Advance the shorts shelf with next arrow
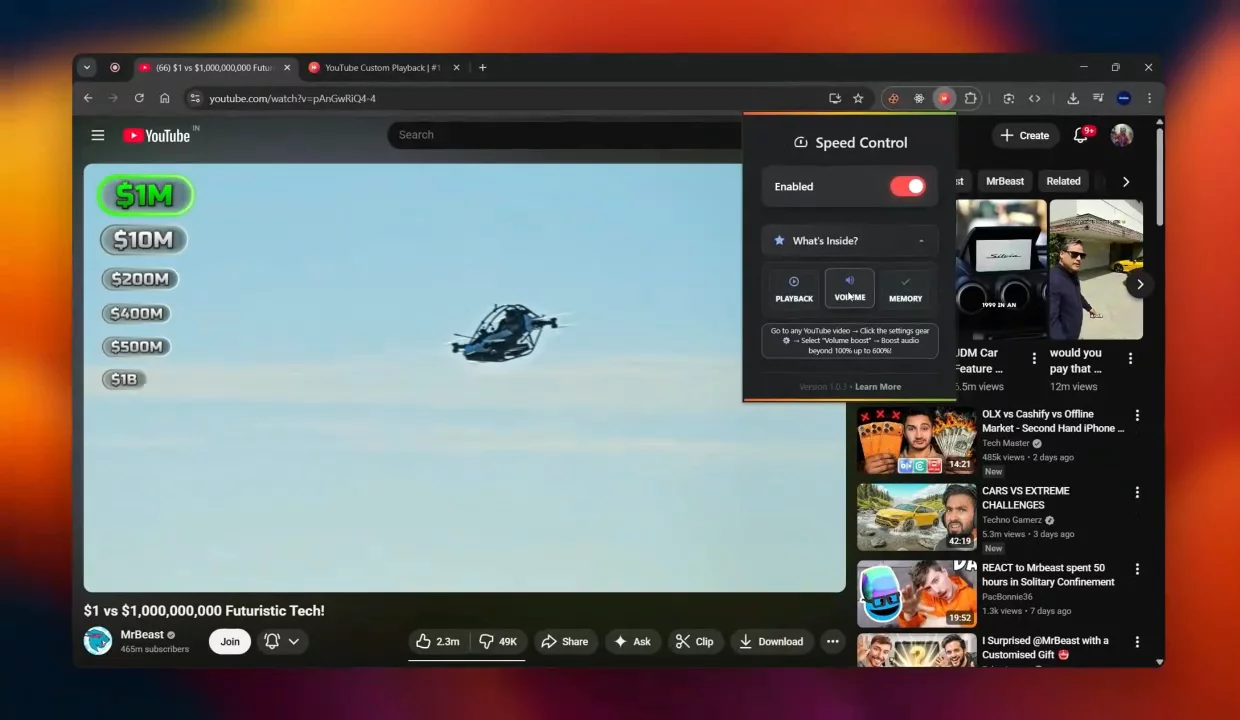 point(1140,285)
